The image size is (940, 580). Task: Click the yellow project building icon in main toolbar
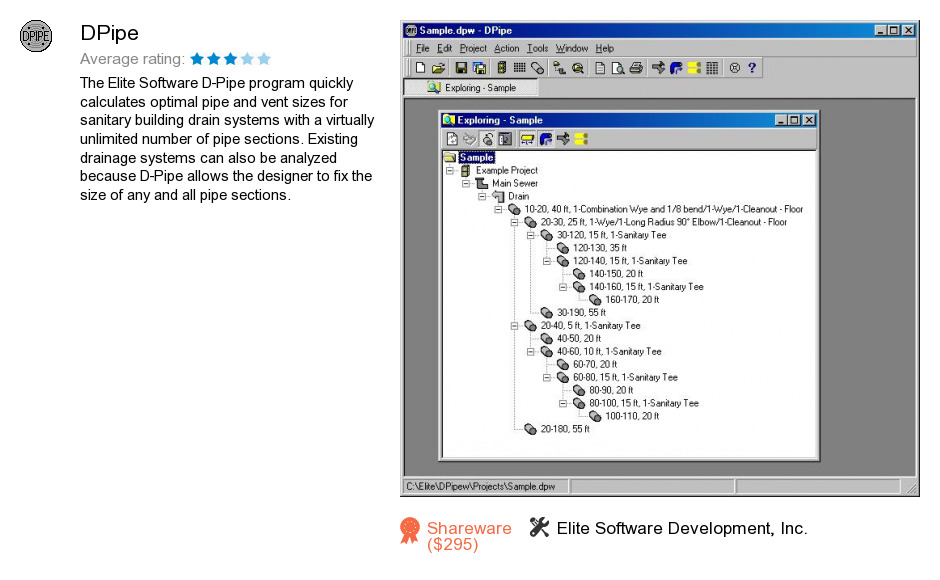click(502, 68)
